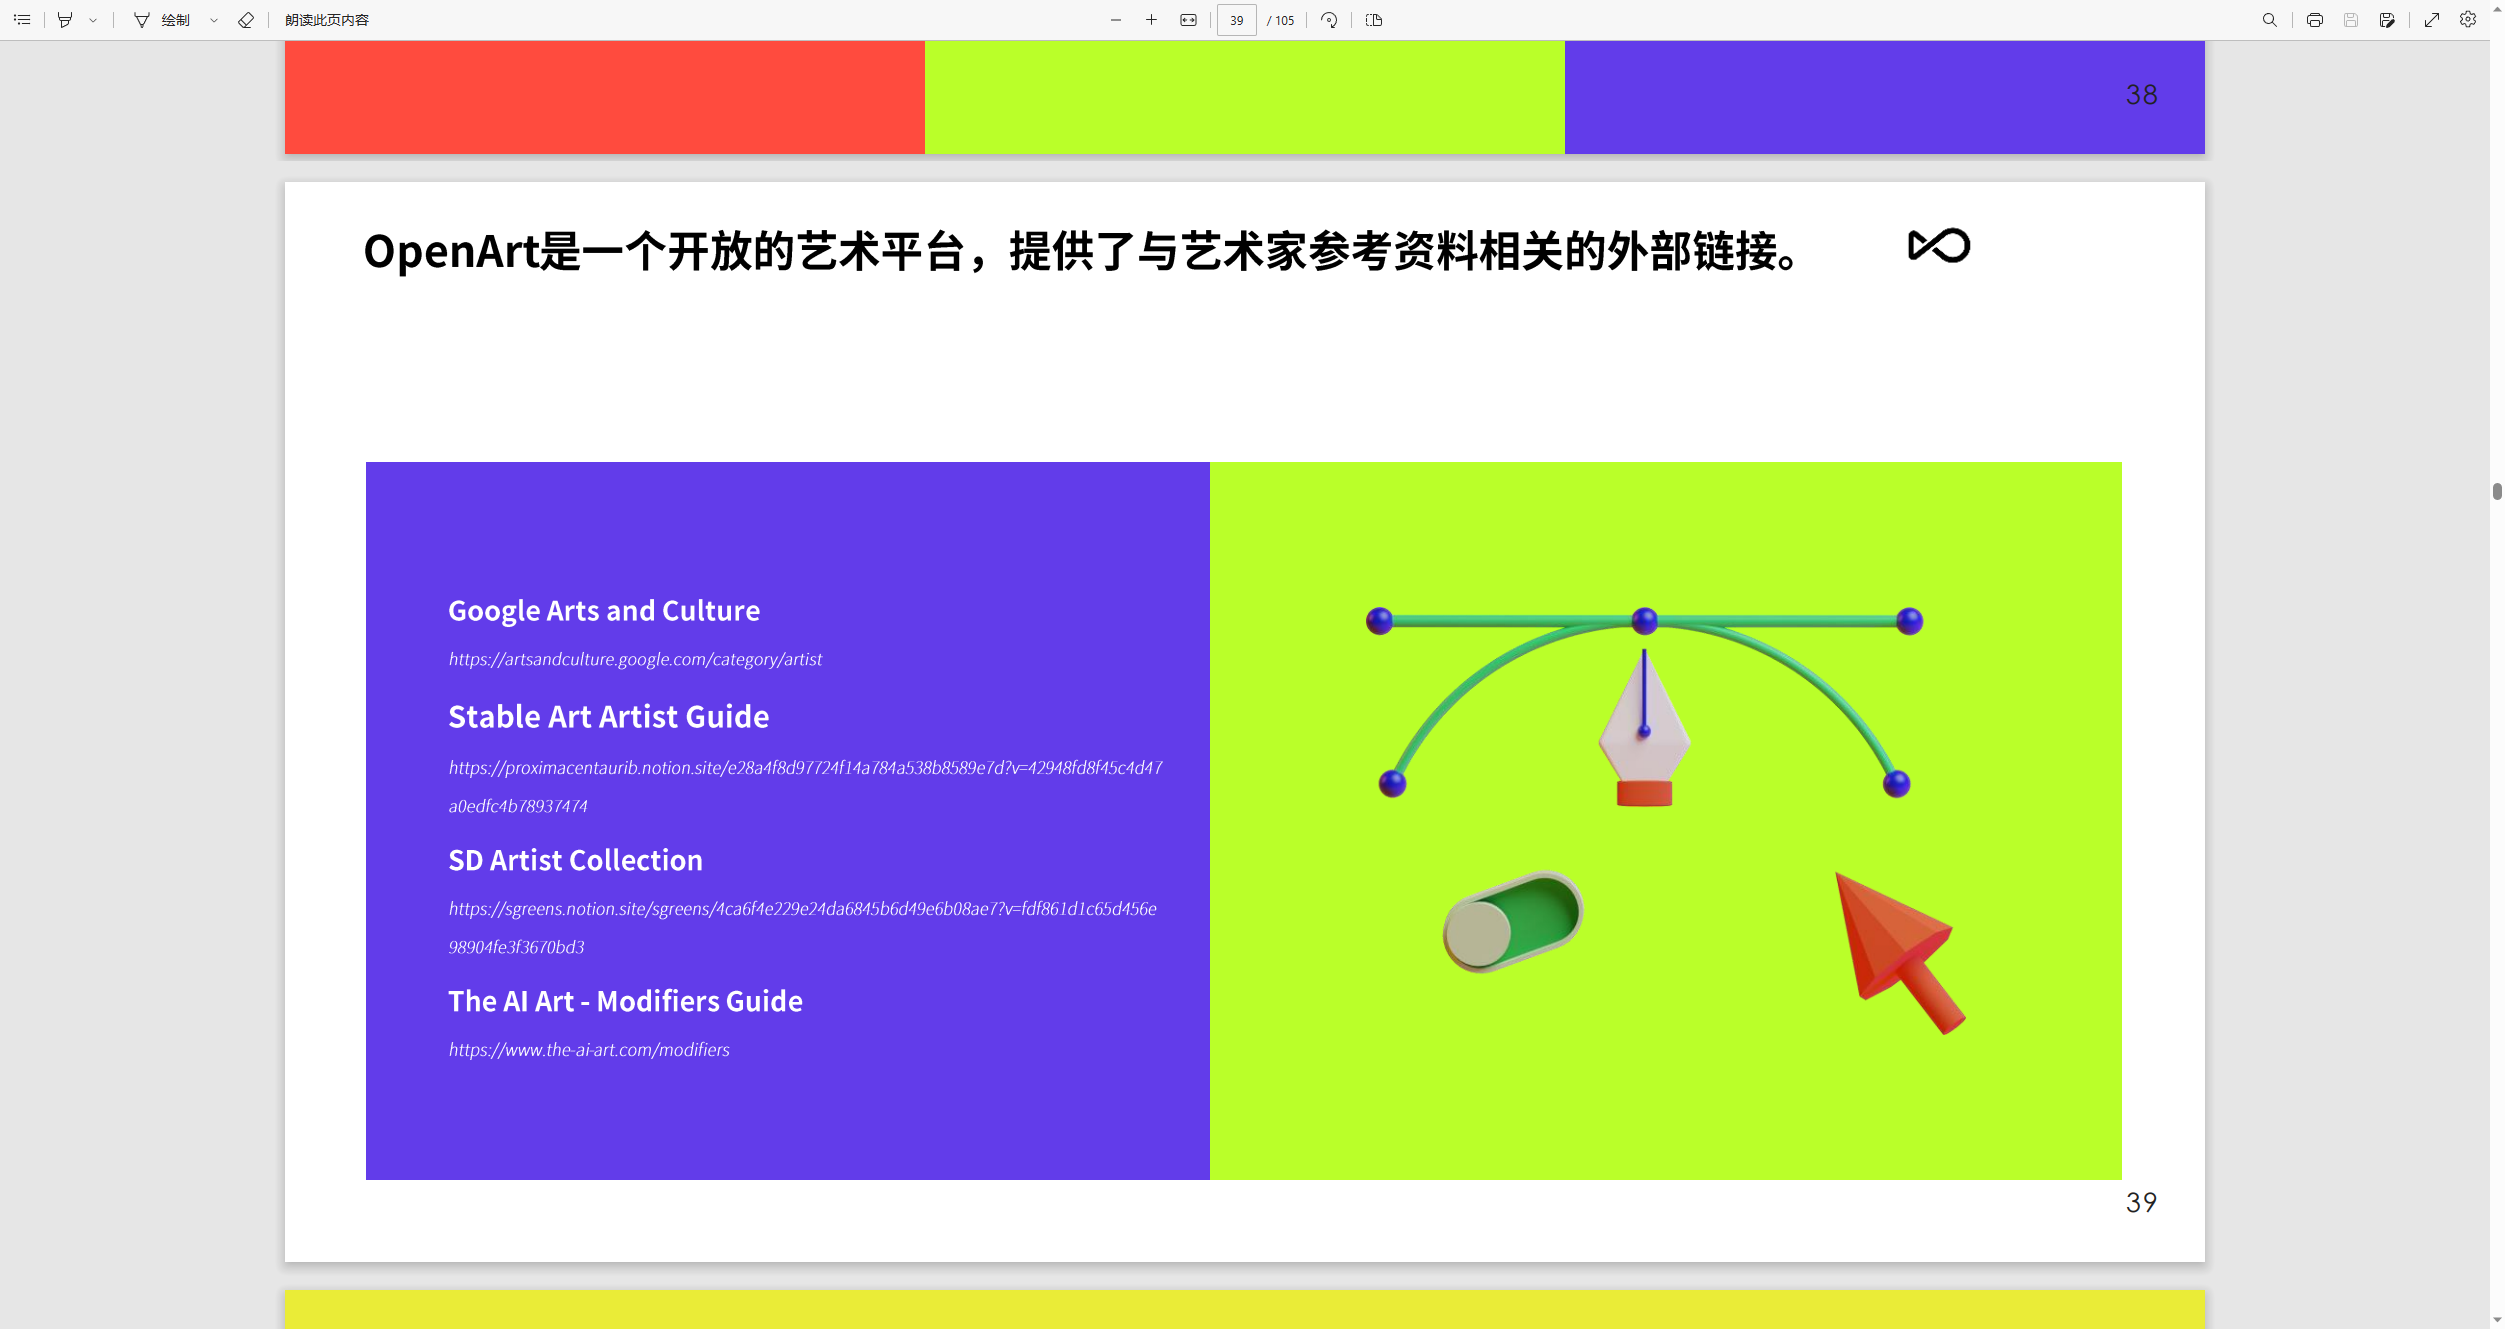Viewport: 2505px width, 1329px height.
Task: Open the find in document search
Action: [2270, 20]
